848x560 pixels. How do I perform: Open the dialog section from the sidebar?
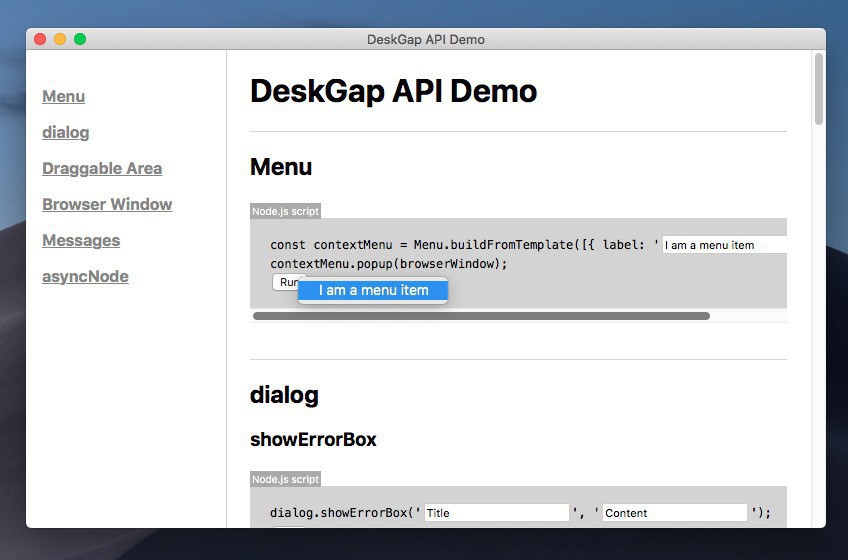pyautogui.click(x=66, y=132)
